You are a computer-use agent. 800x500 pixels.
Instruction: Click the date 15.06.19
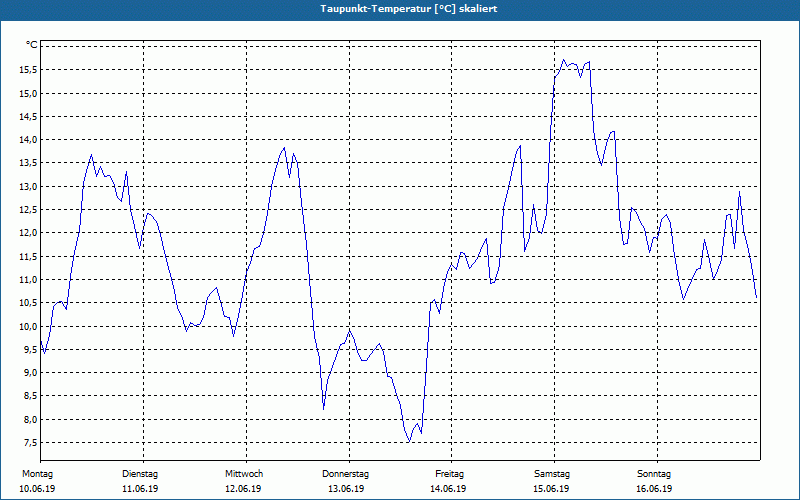[x=551, y=489]
